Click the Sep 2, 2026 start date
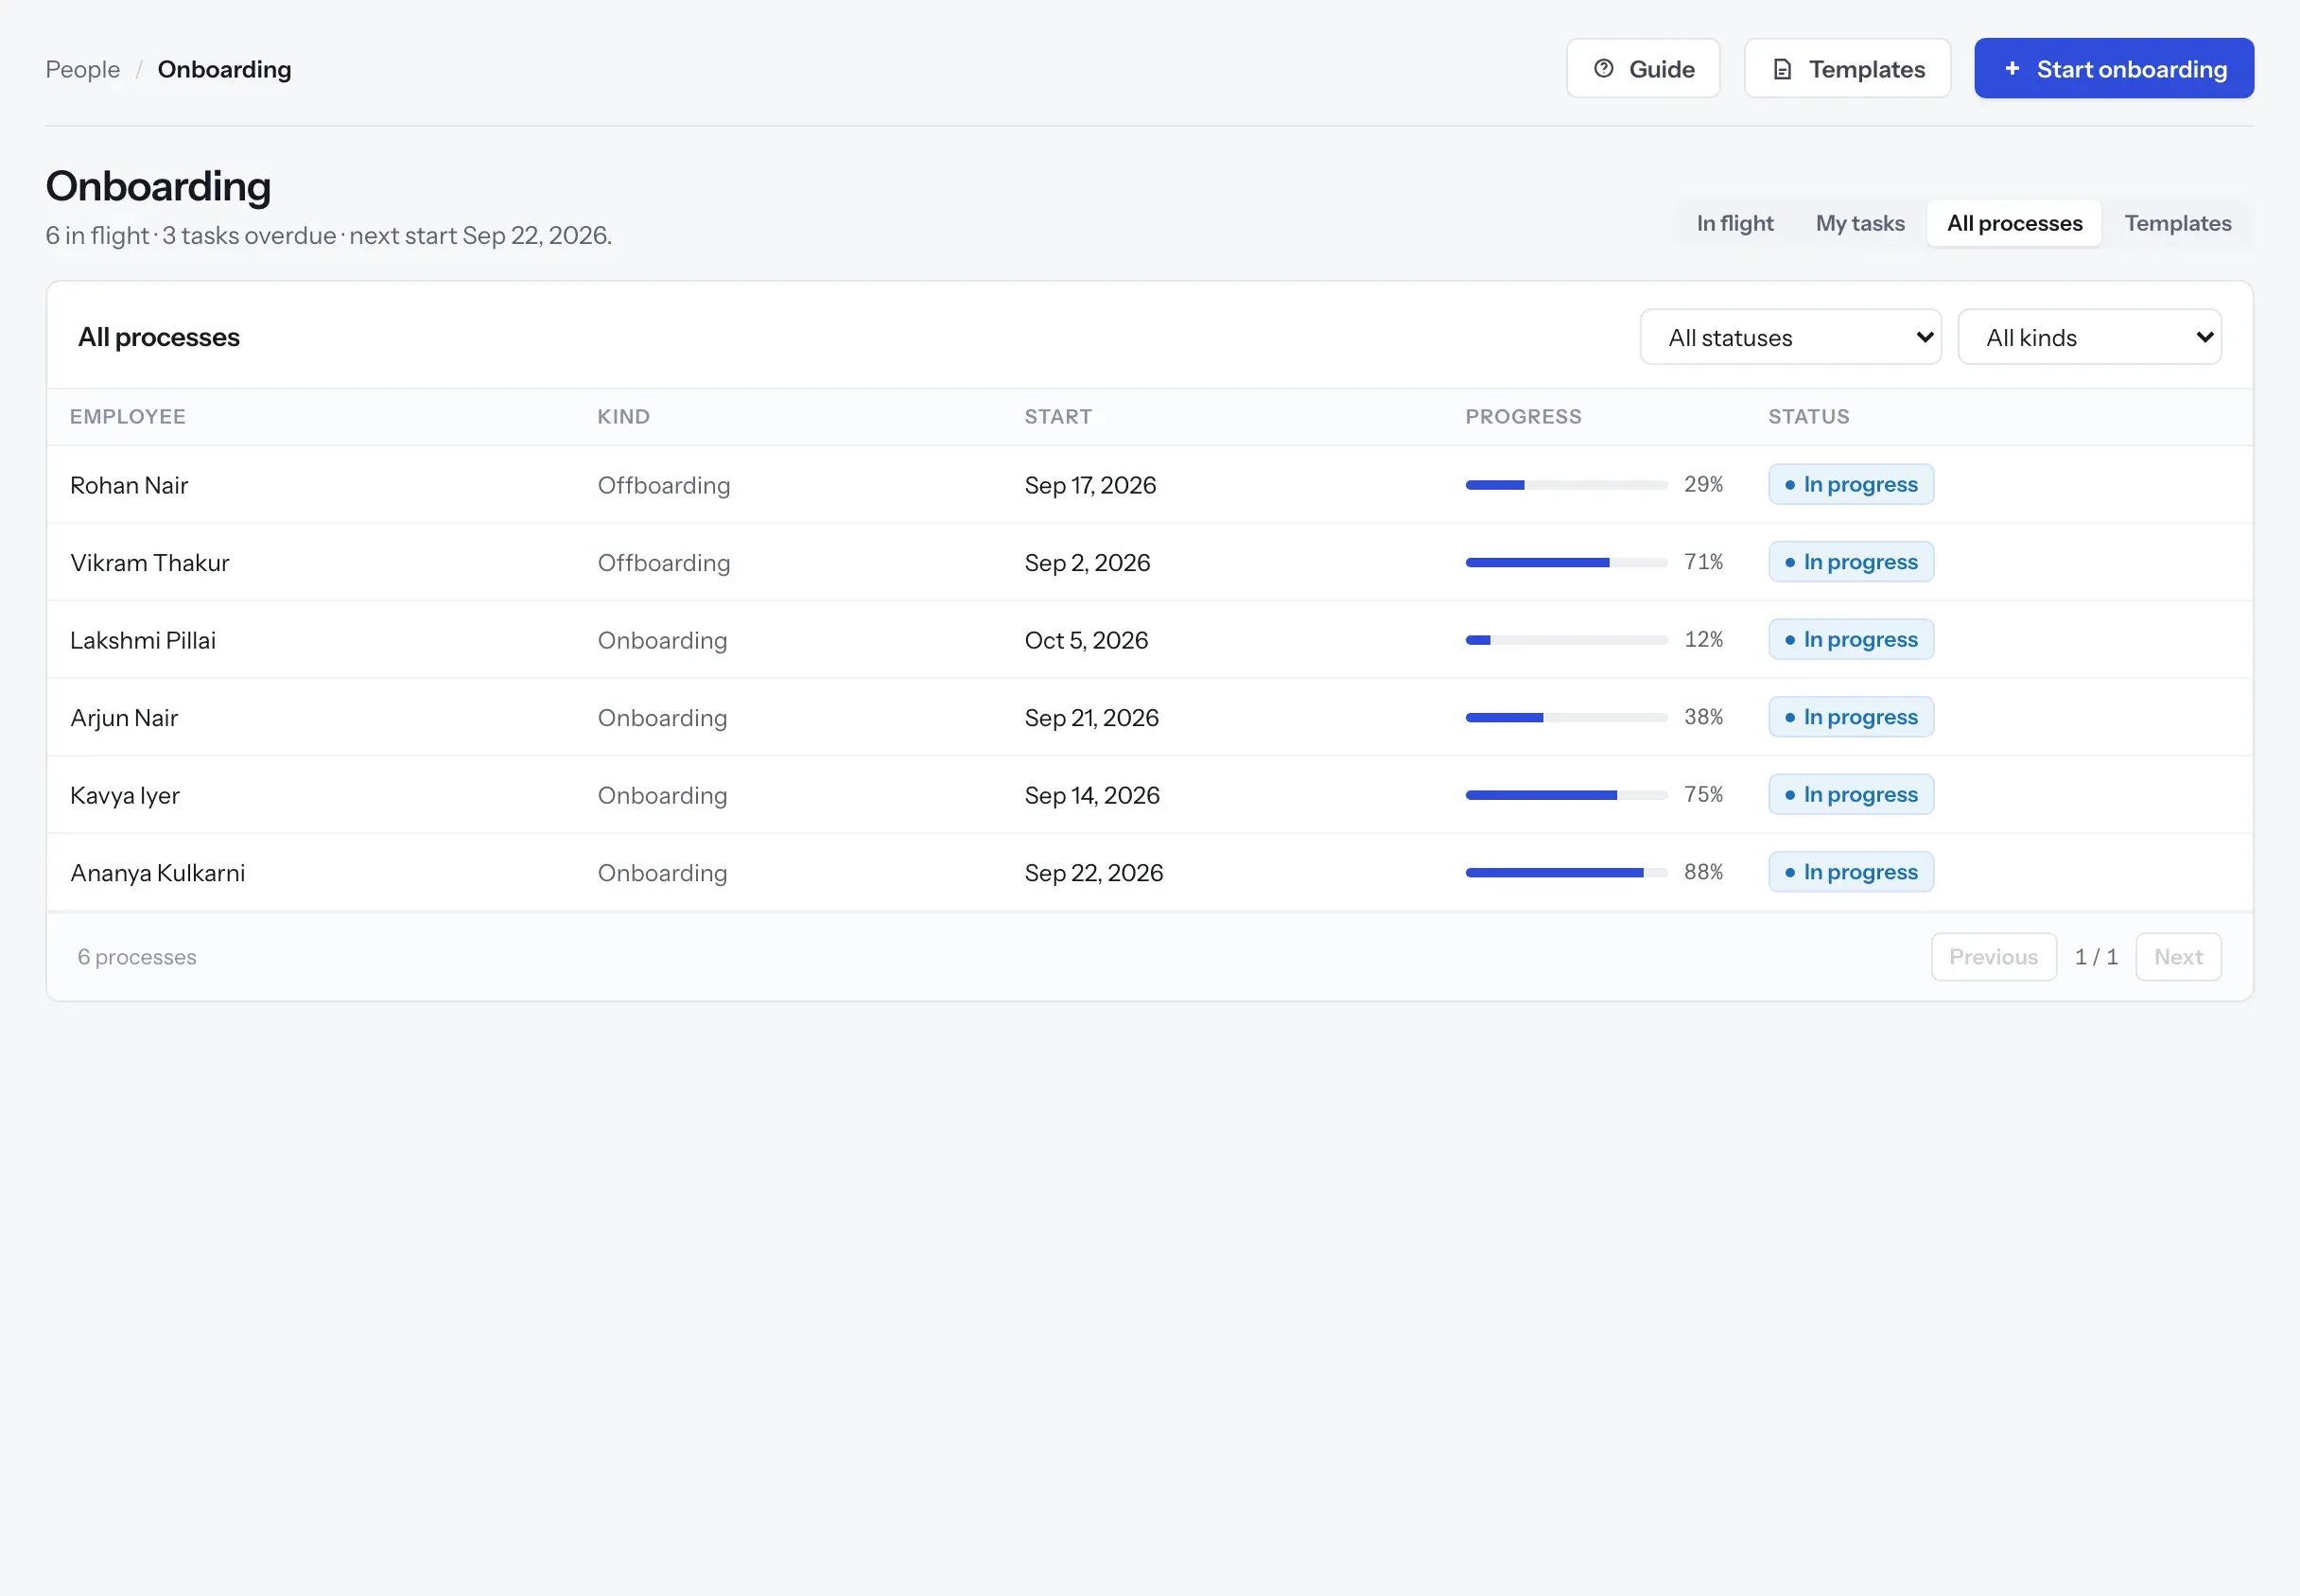 (1087, 563)
